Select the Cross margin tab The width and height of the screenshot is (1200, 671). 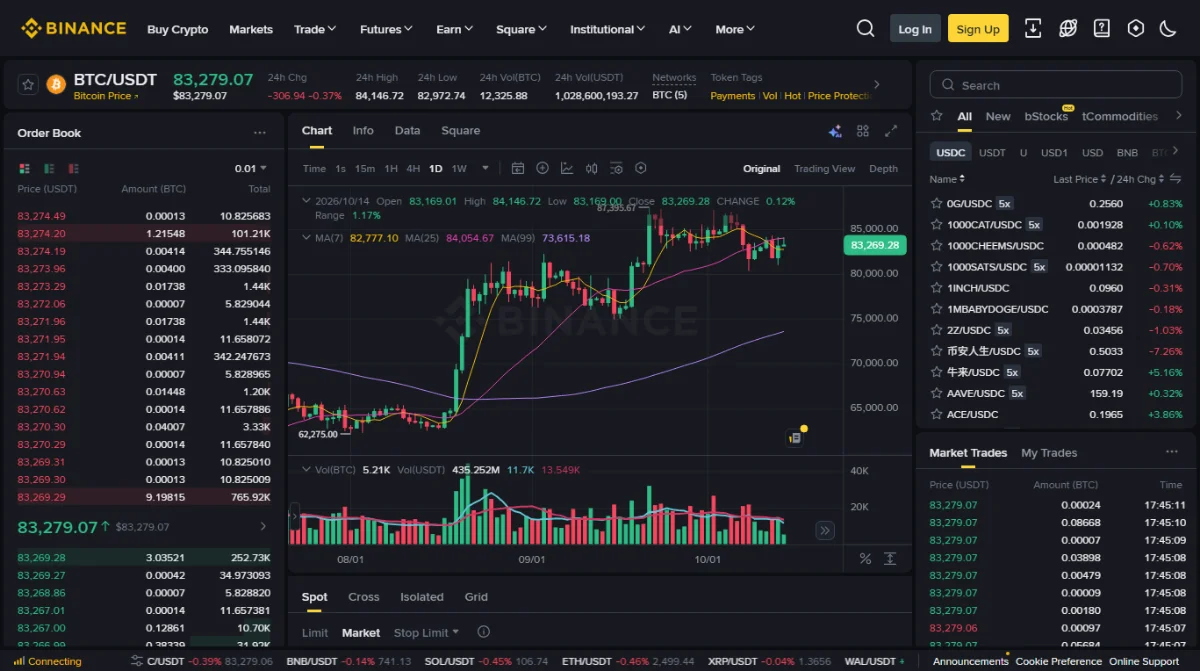tap(364, 597)
